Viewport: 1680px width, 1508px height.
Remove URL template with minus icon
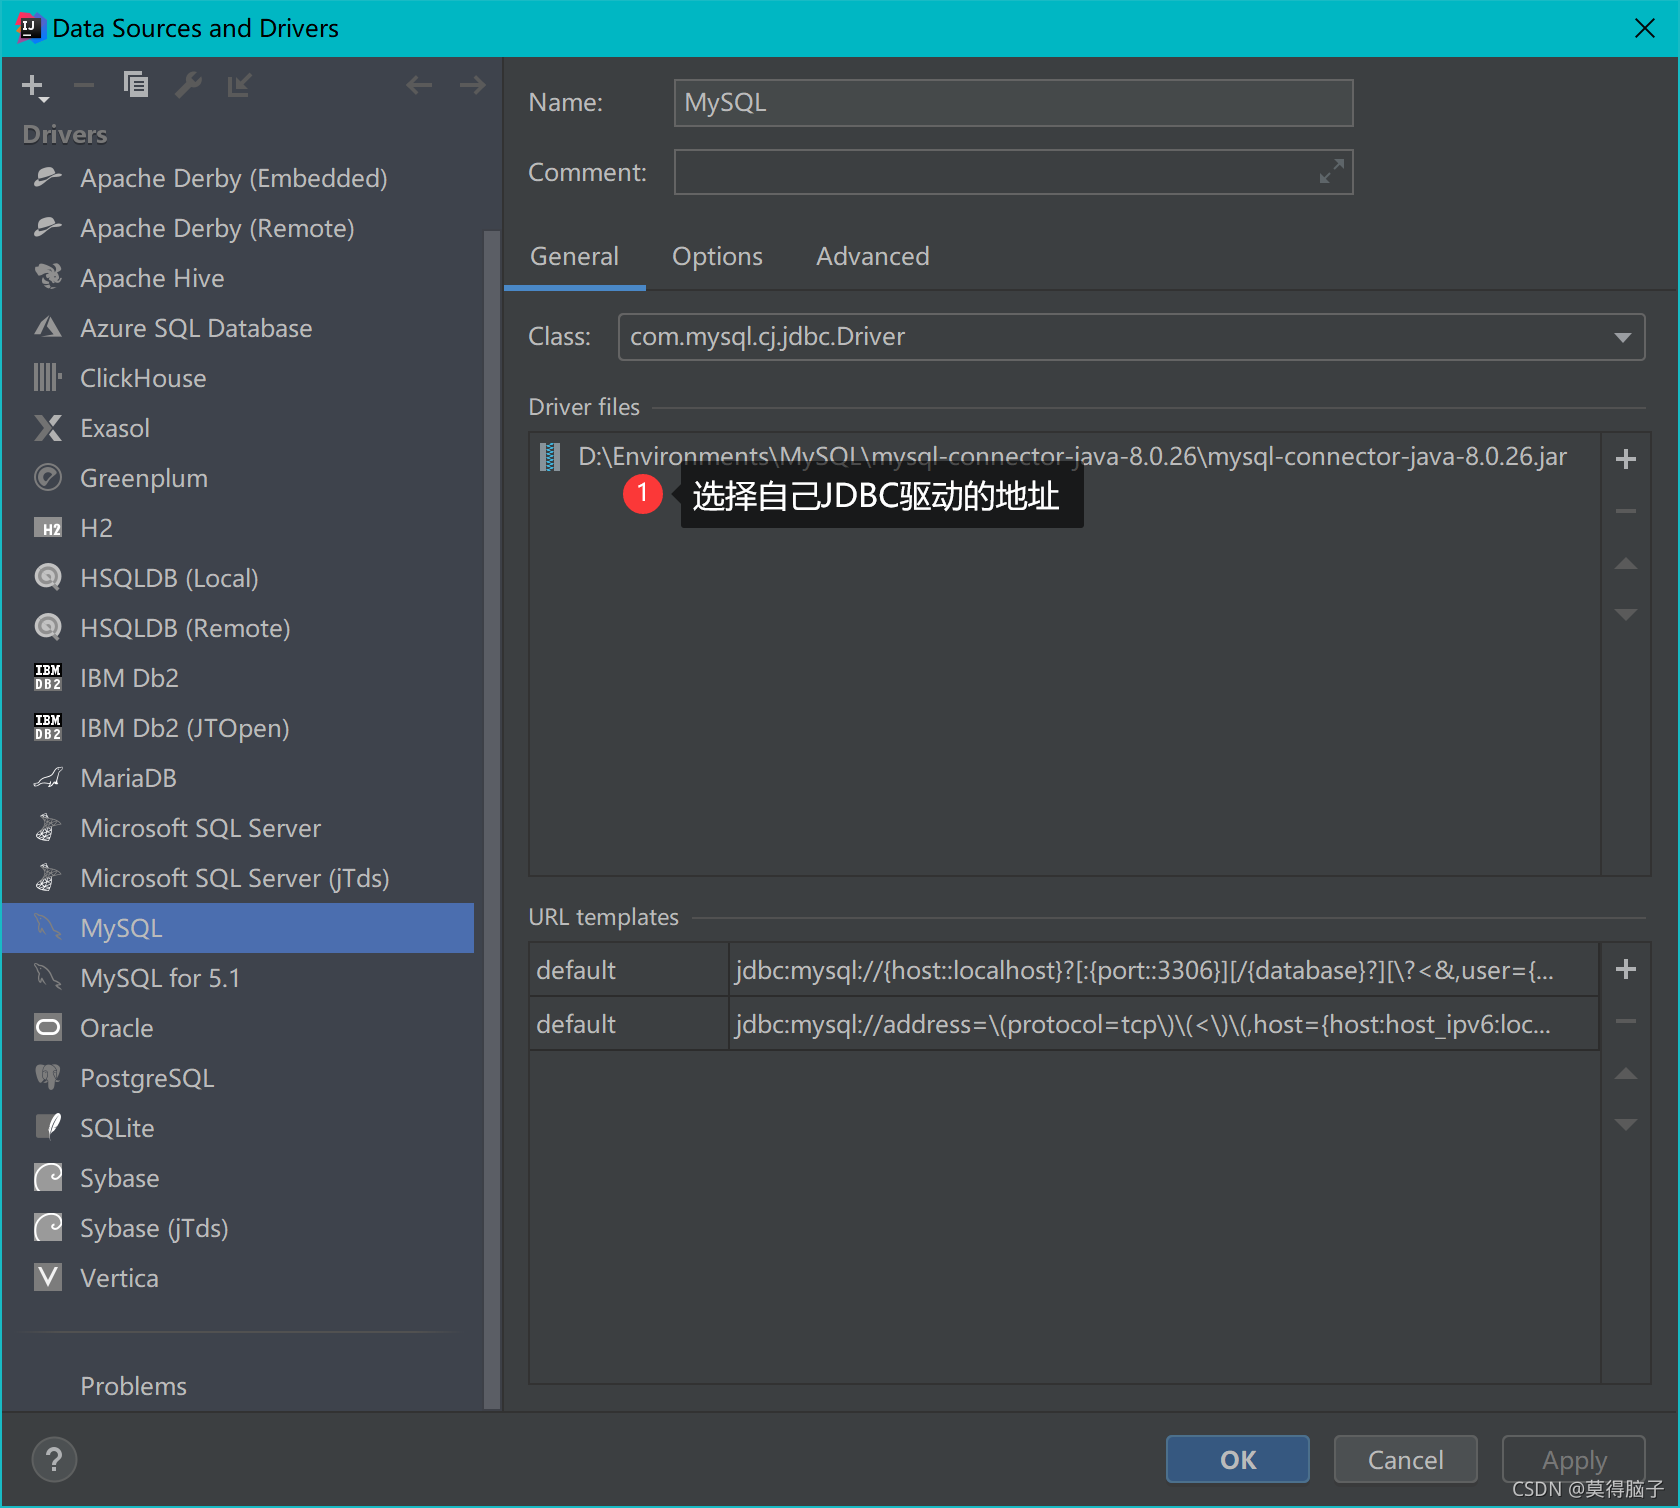point(1626,1021)
